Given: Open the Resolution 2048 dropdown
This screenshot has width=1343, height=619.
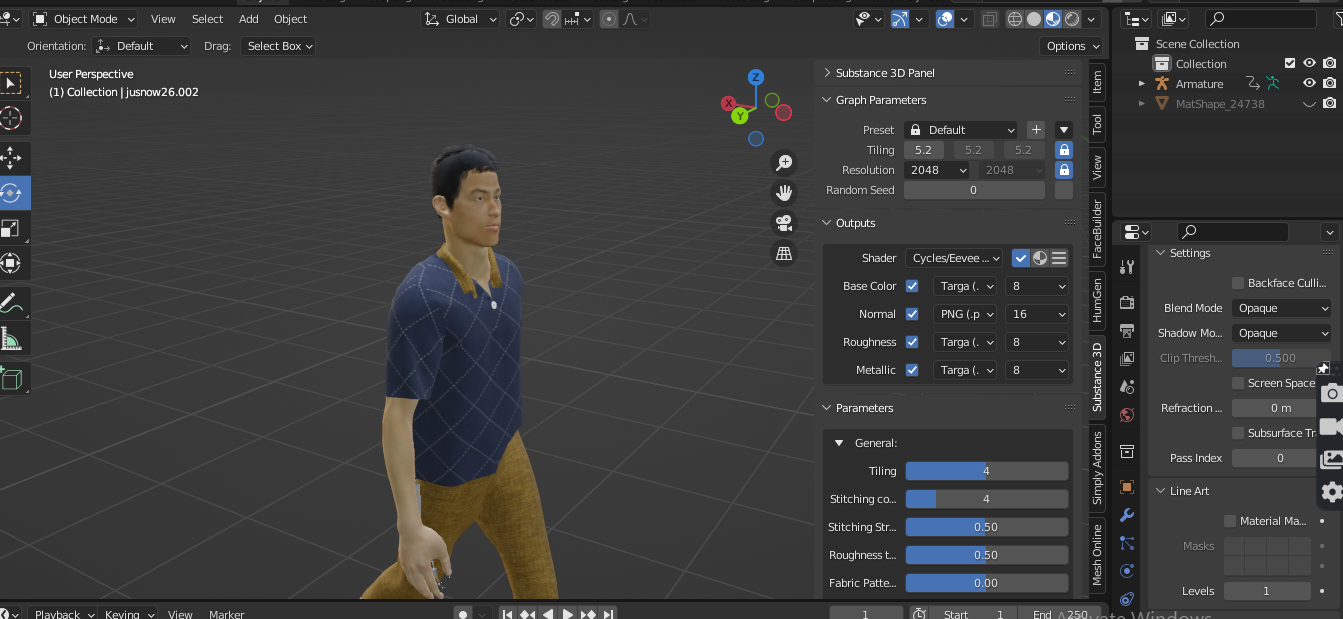Looking at the screenshot, I should click(x=937, y=170).
